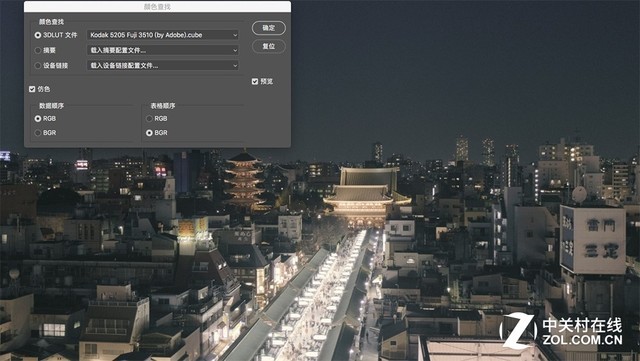Toggle the 预览 checkbox

tap(255, 81)
